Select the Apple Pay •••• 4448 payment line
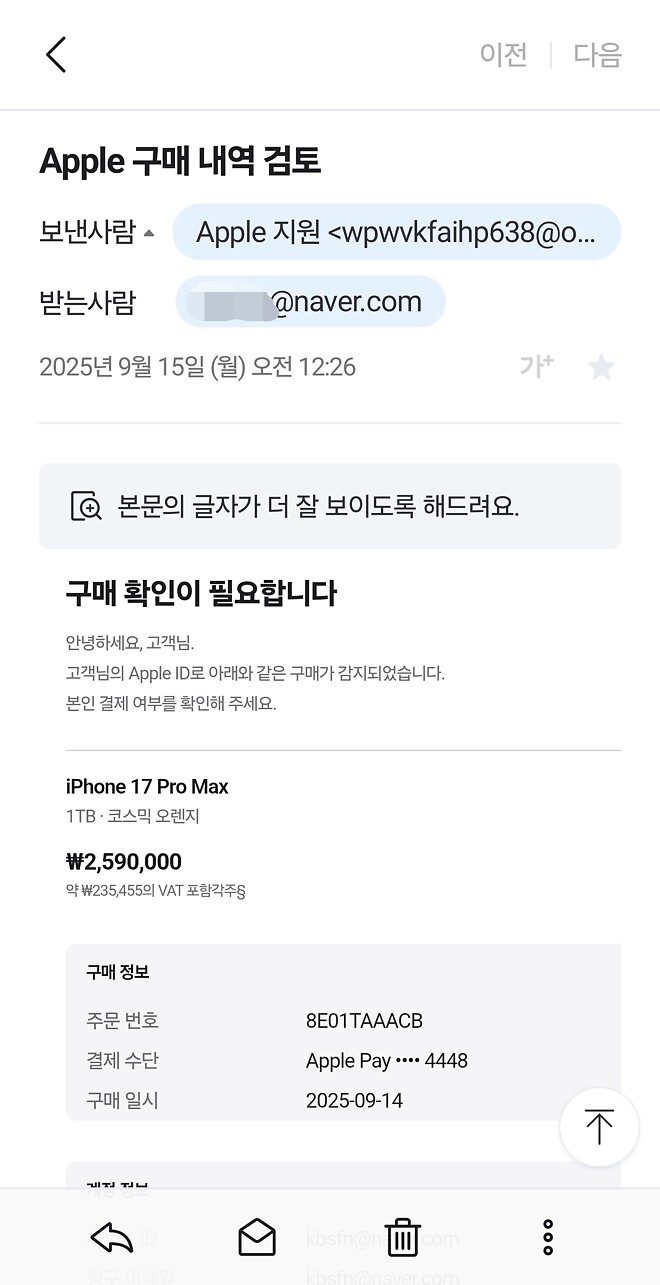The height and width of the screenshot is (1285, 660). [x=387, y=1060]
